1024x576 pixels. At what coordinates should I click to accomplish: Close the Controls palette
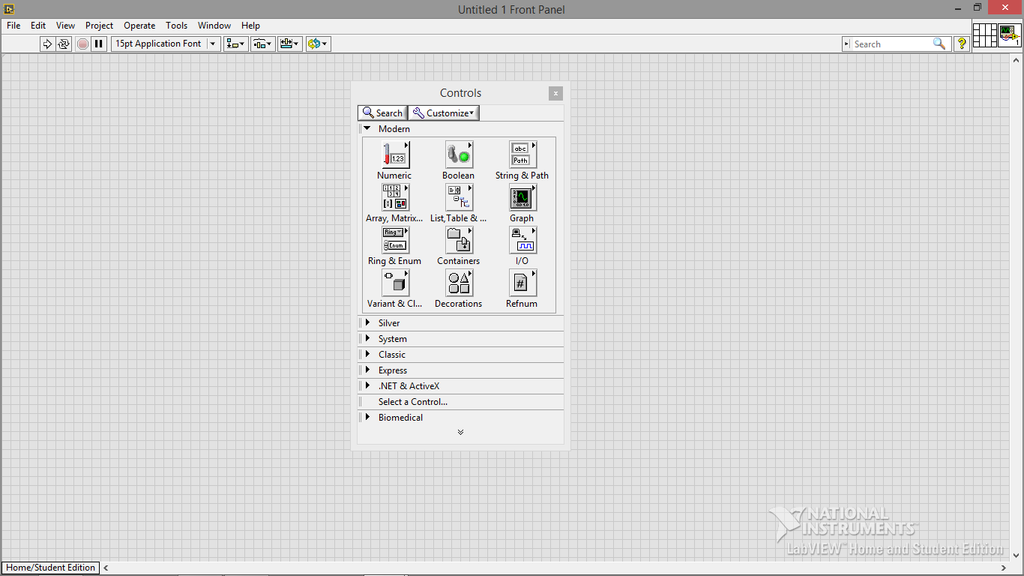pos(556,93)
